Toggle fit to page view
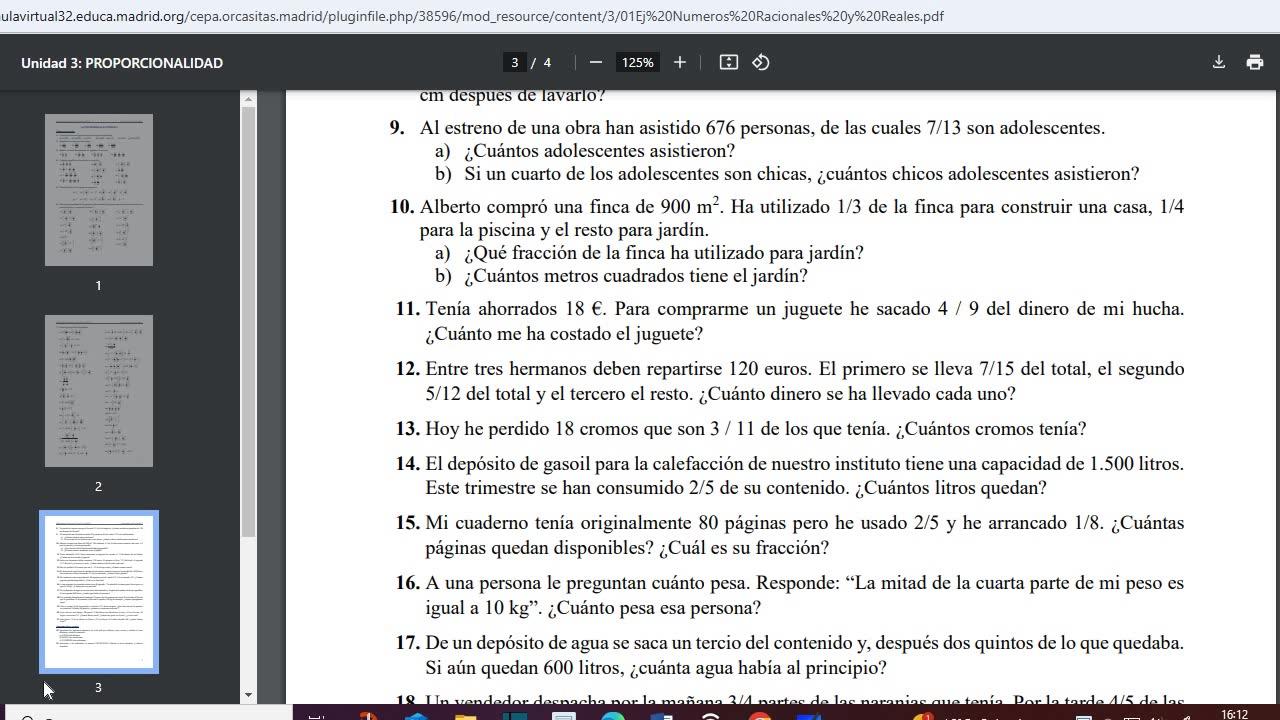The image size is (1280, 720). [x=729, y=62]
